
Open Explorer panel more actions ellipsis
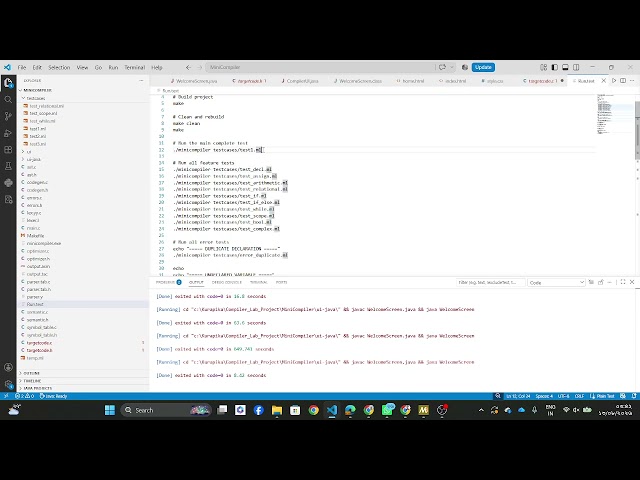(141, 80)
